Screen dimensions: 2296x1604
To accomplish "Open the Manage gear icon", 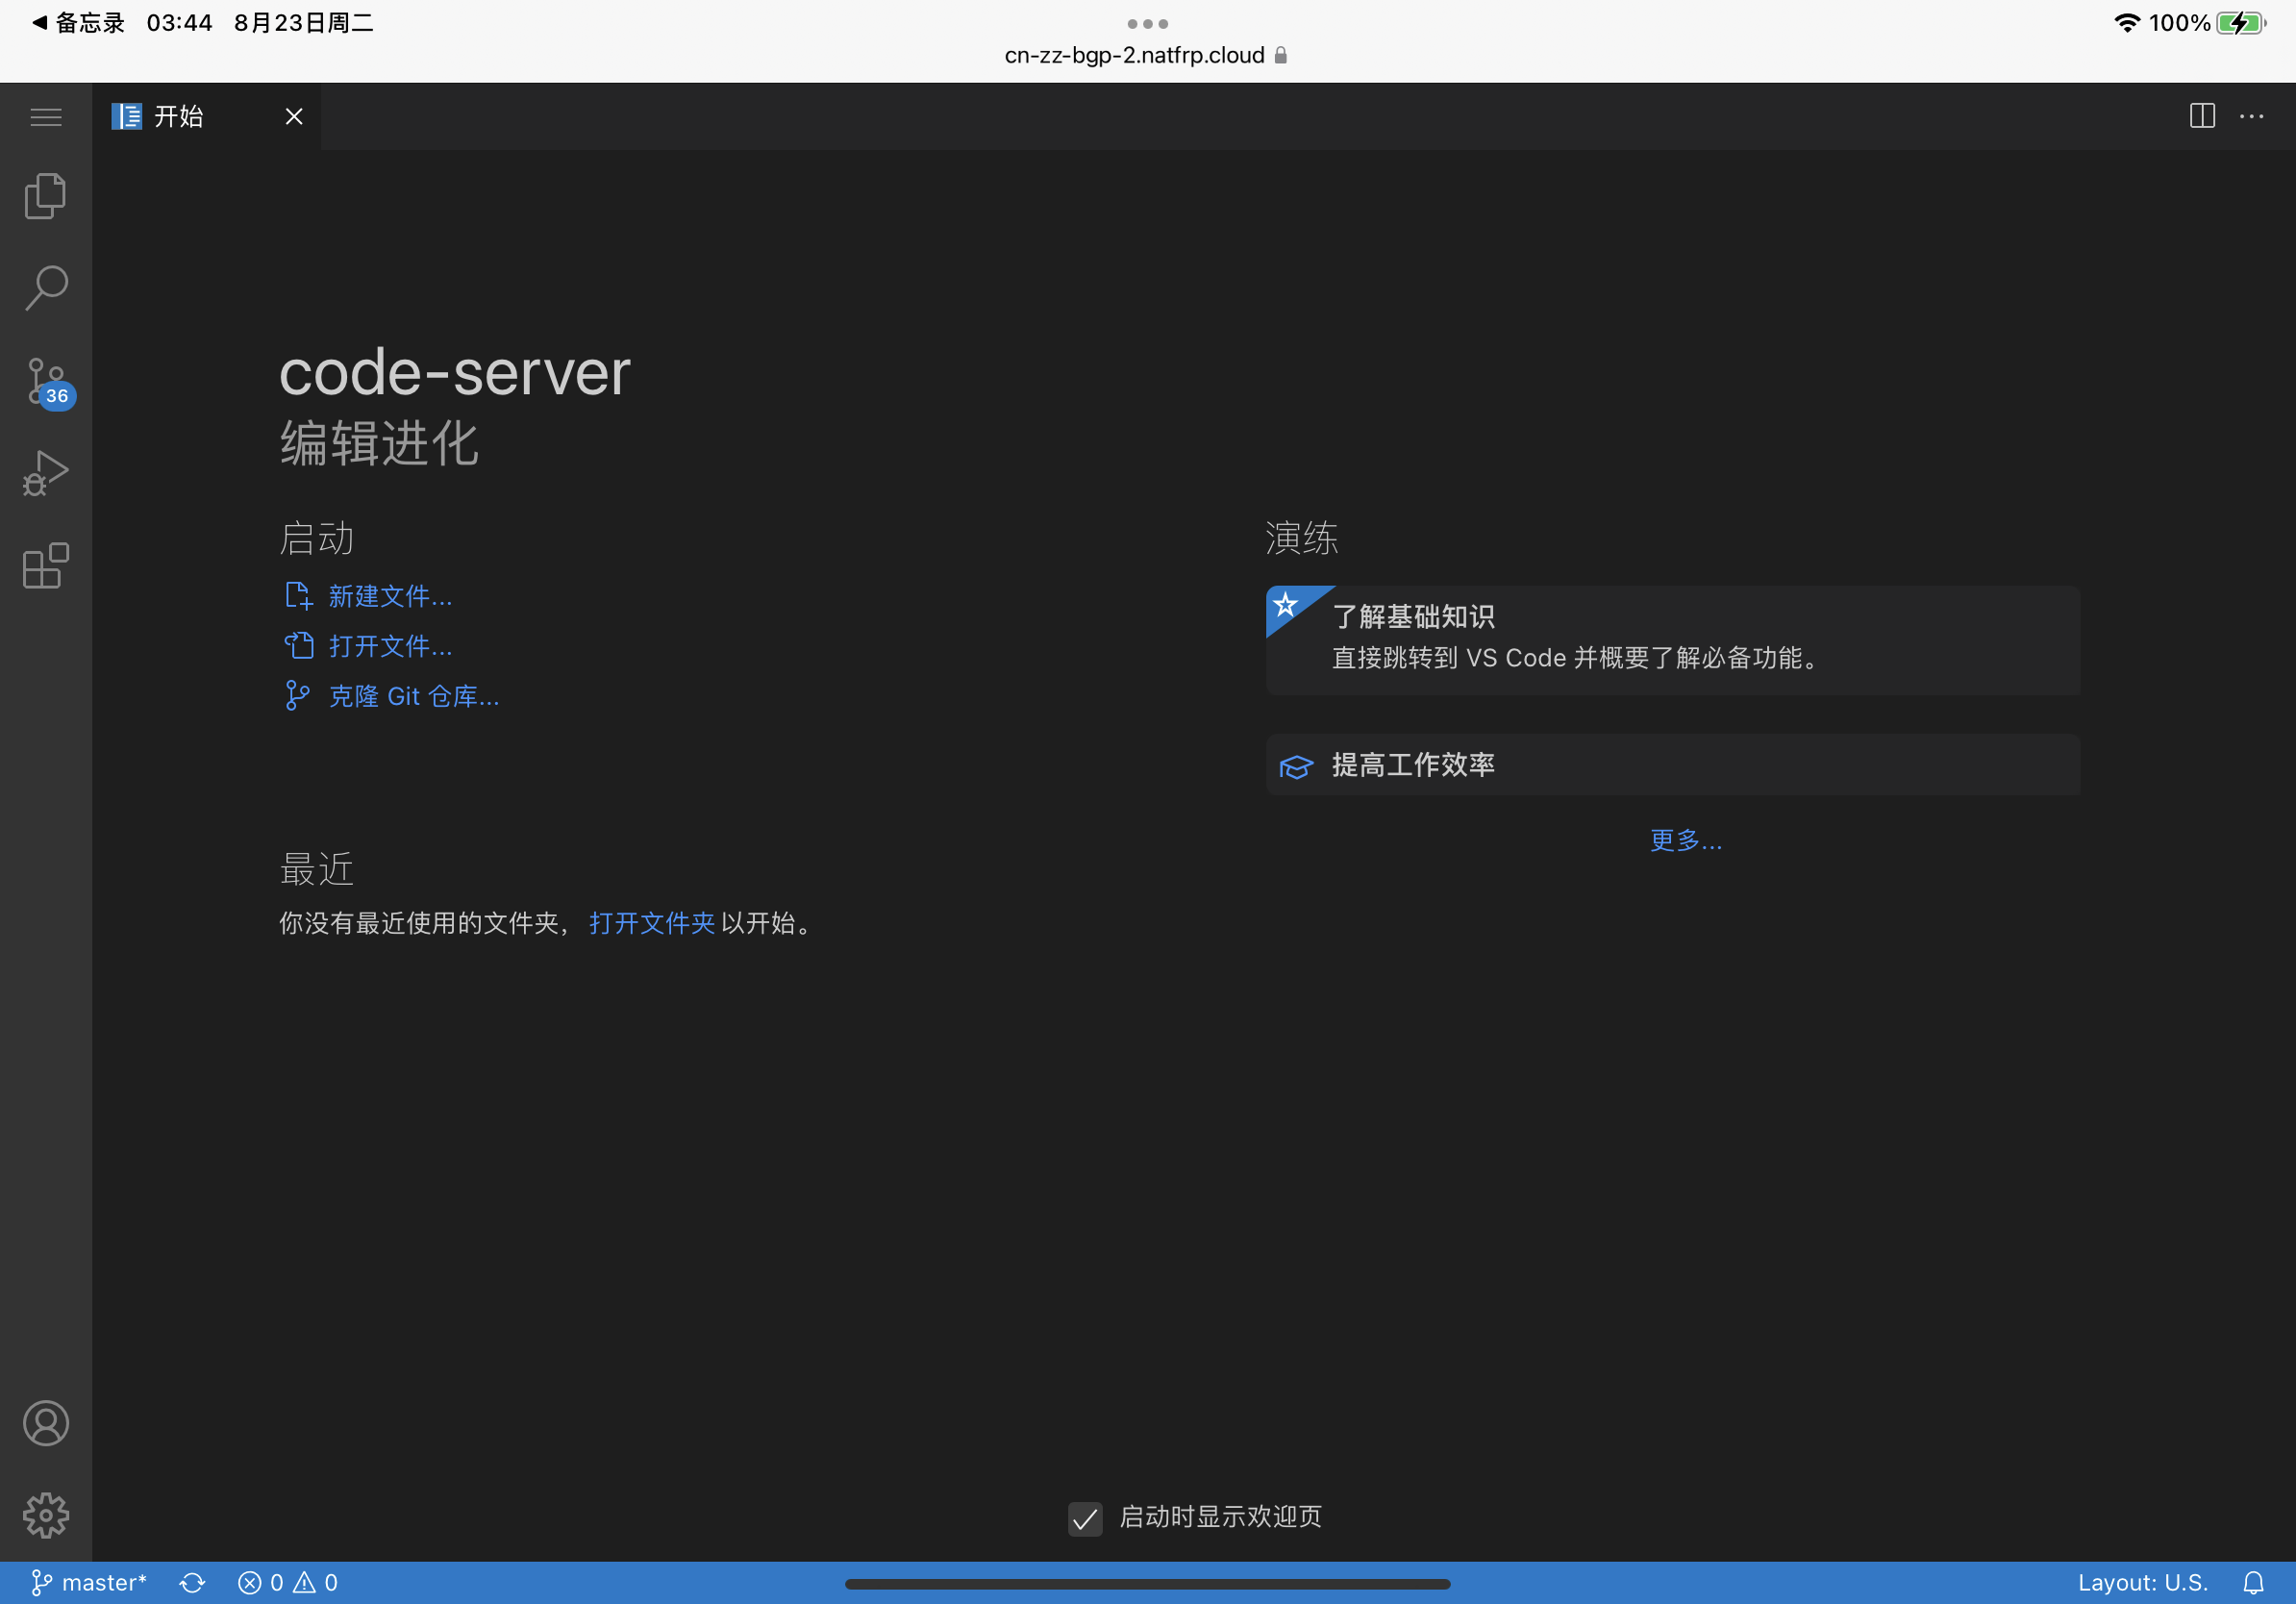I will [x=46, y=1515].
